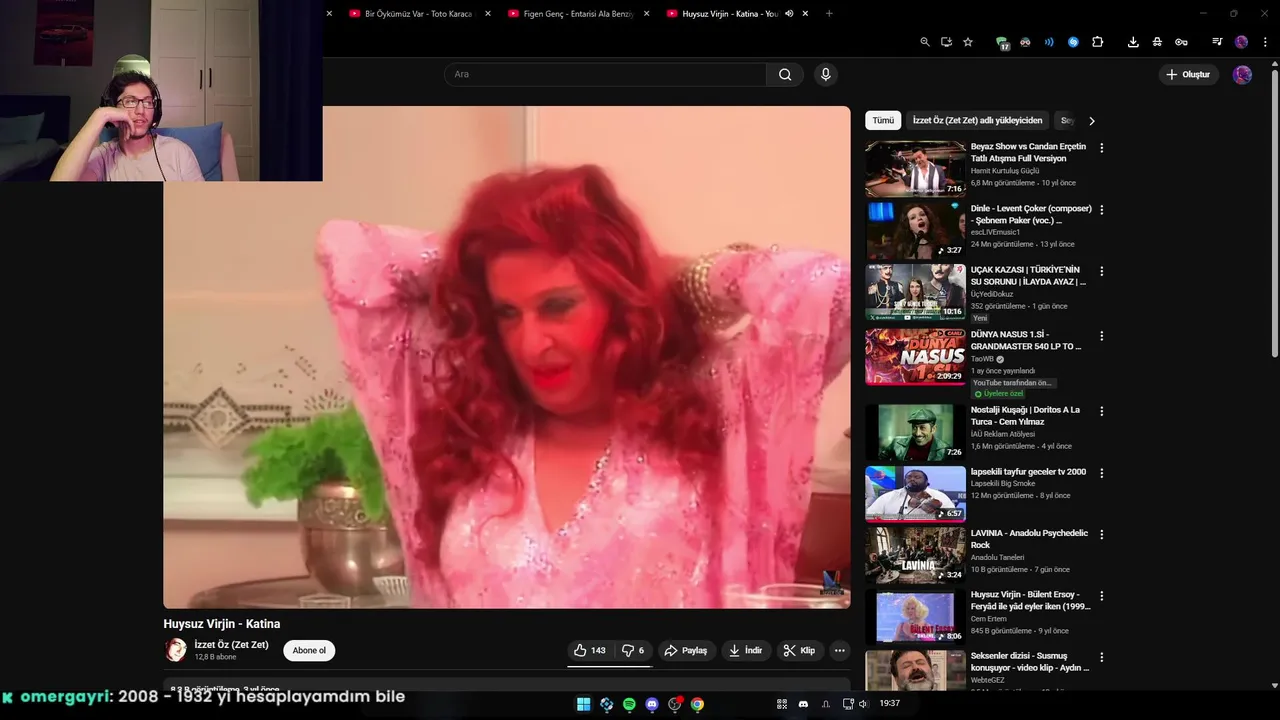The height and width of the screenshot is (720, 1280).
Task: Click the incognito-style hat extension icon
Action: click(1157, 42)
